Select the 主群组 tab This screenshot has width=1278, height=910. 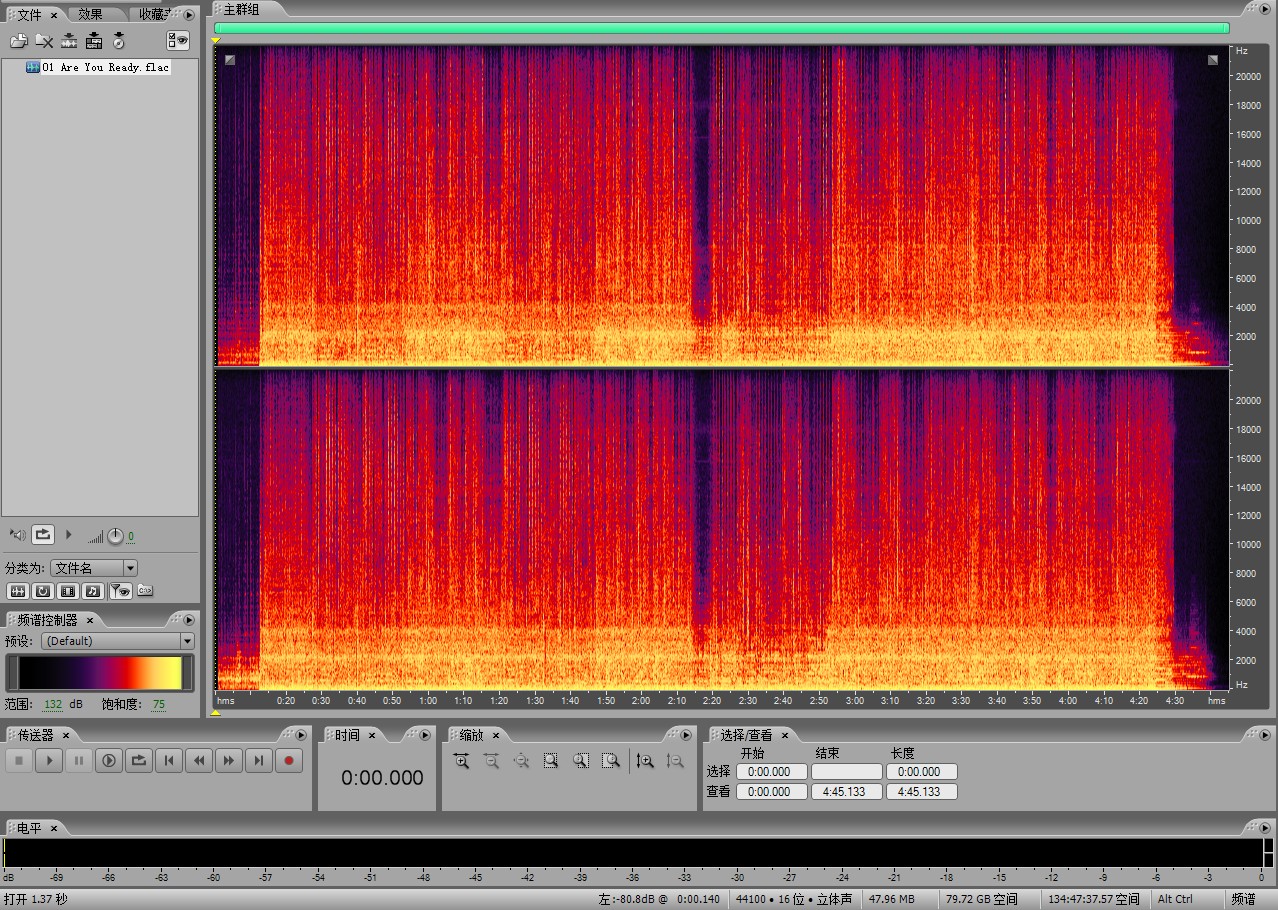point(240,9)
